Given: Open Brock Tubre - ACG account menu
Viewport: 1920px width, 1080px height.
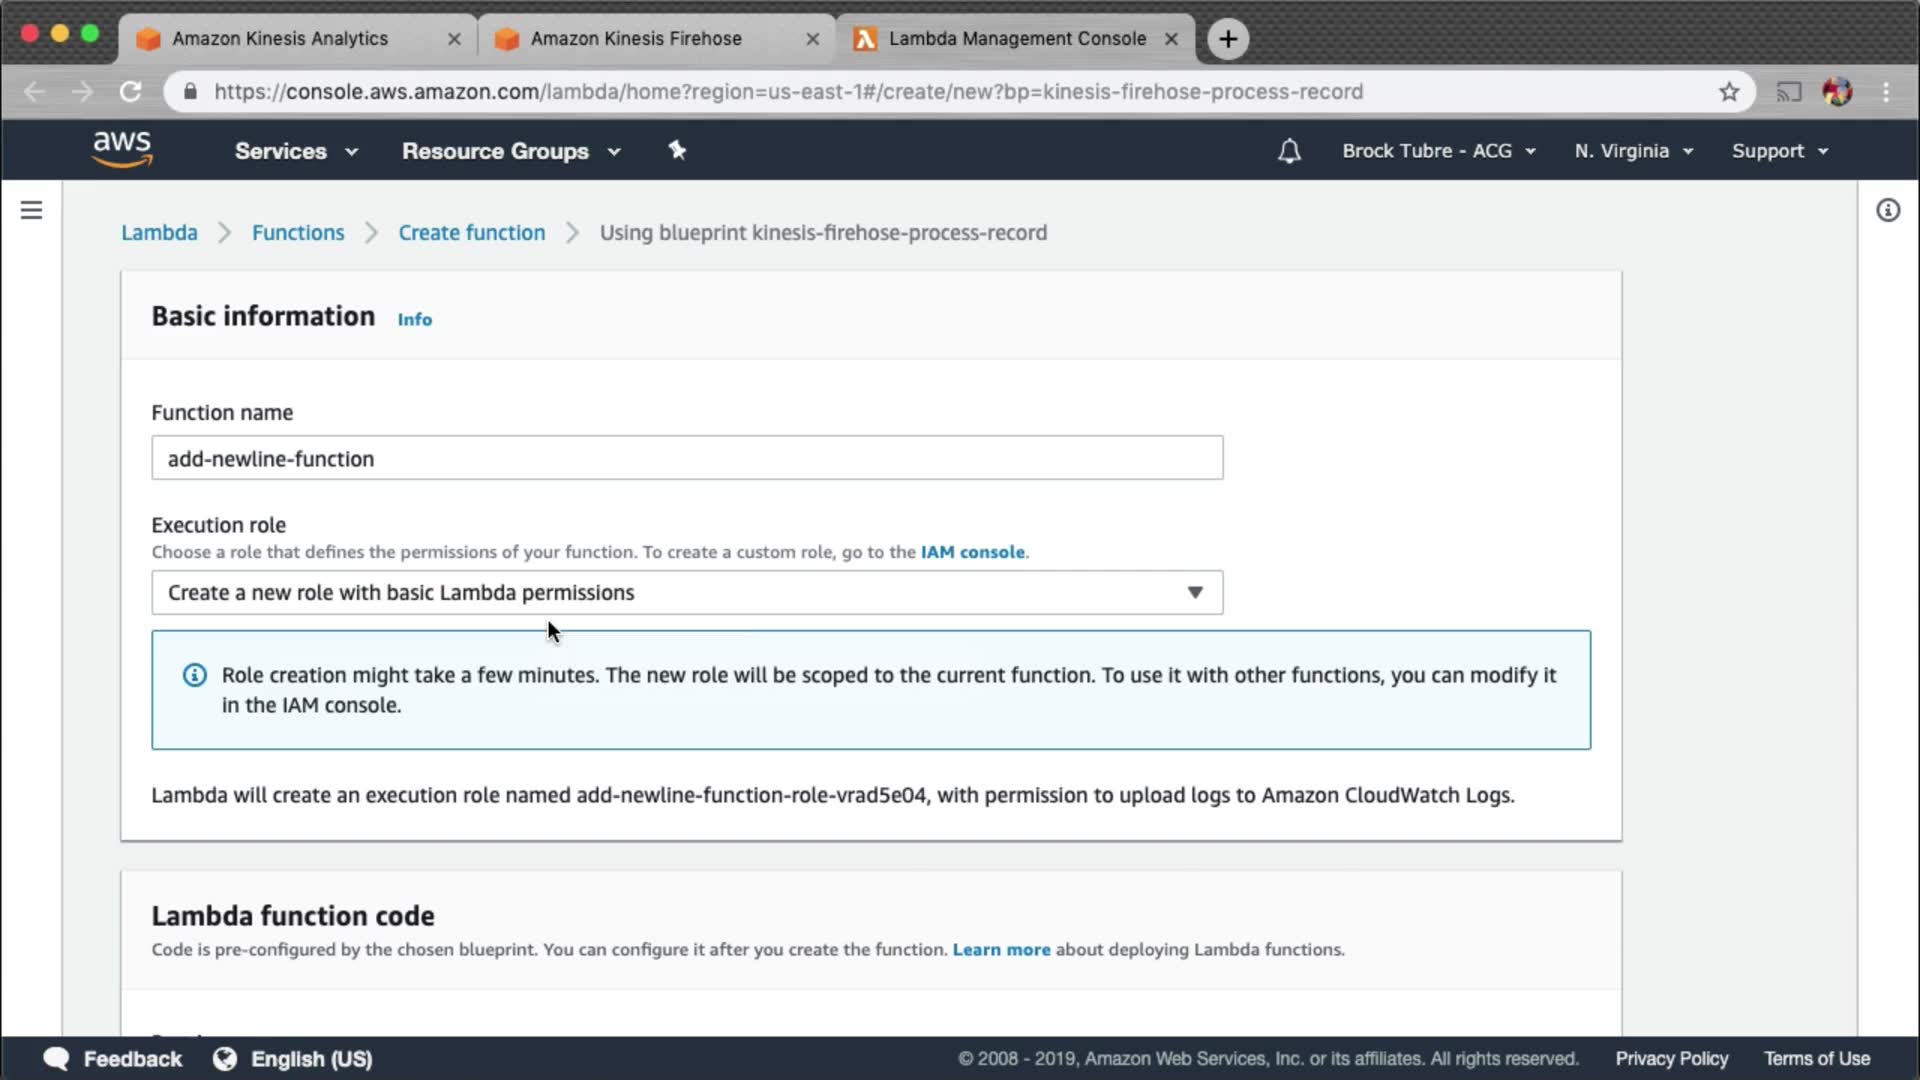Looking at the screenshot, I should 1438,151.
